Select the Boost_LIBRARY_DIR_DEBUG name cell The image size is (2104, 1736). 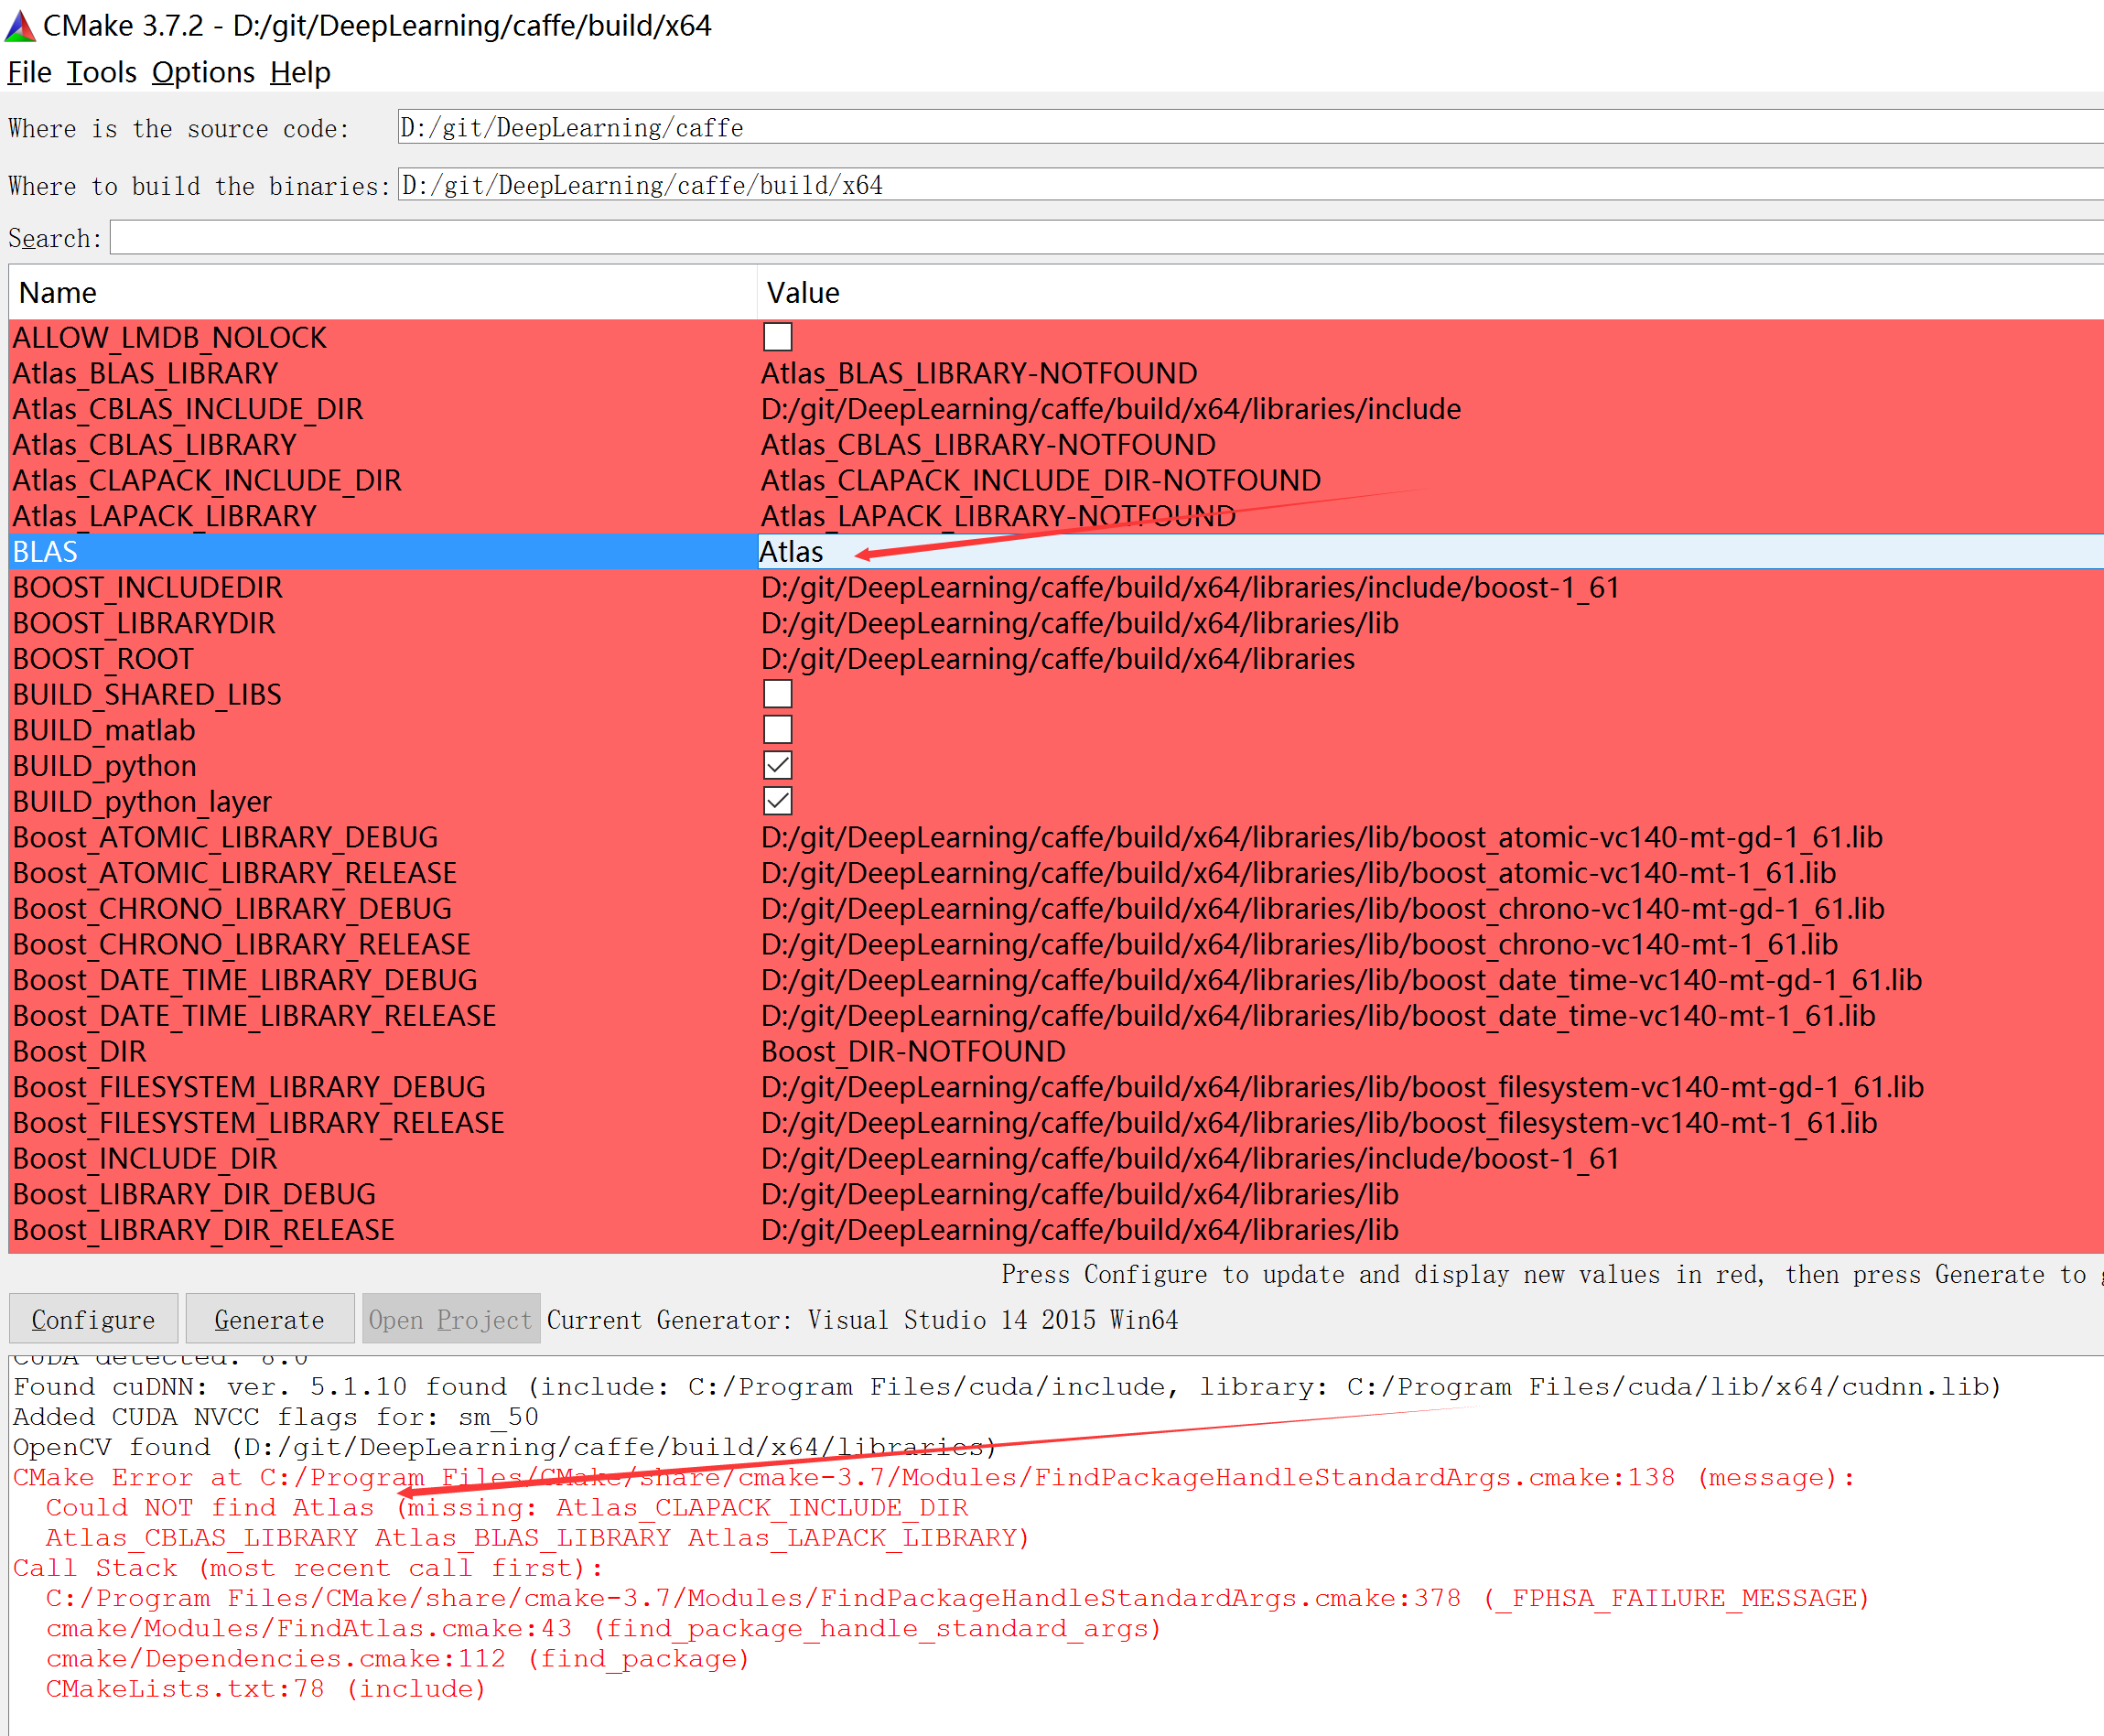(x=382, y=1194)
